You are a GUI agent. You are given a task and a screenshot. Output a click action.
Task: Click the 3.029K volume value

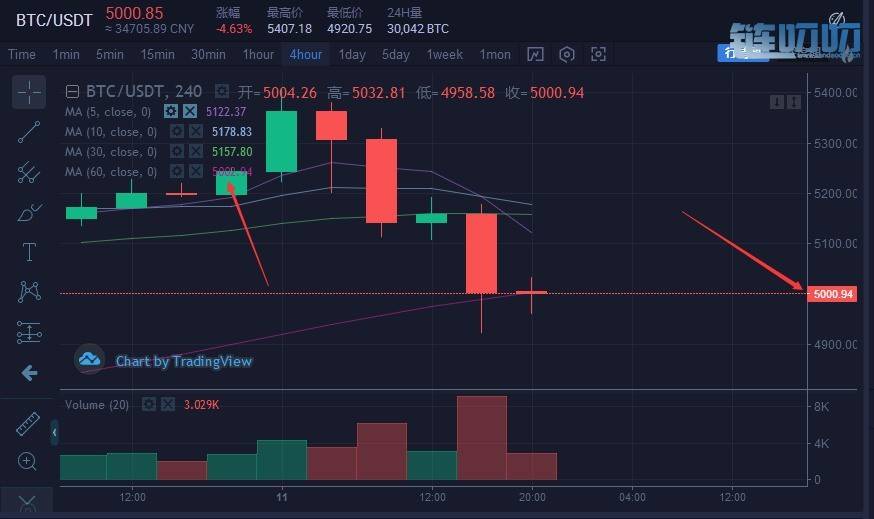tap(201, 405)
